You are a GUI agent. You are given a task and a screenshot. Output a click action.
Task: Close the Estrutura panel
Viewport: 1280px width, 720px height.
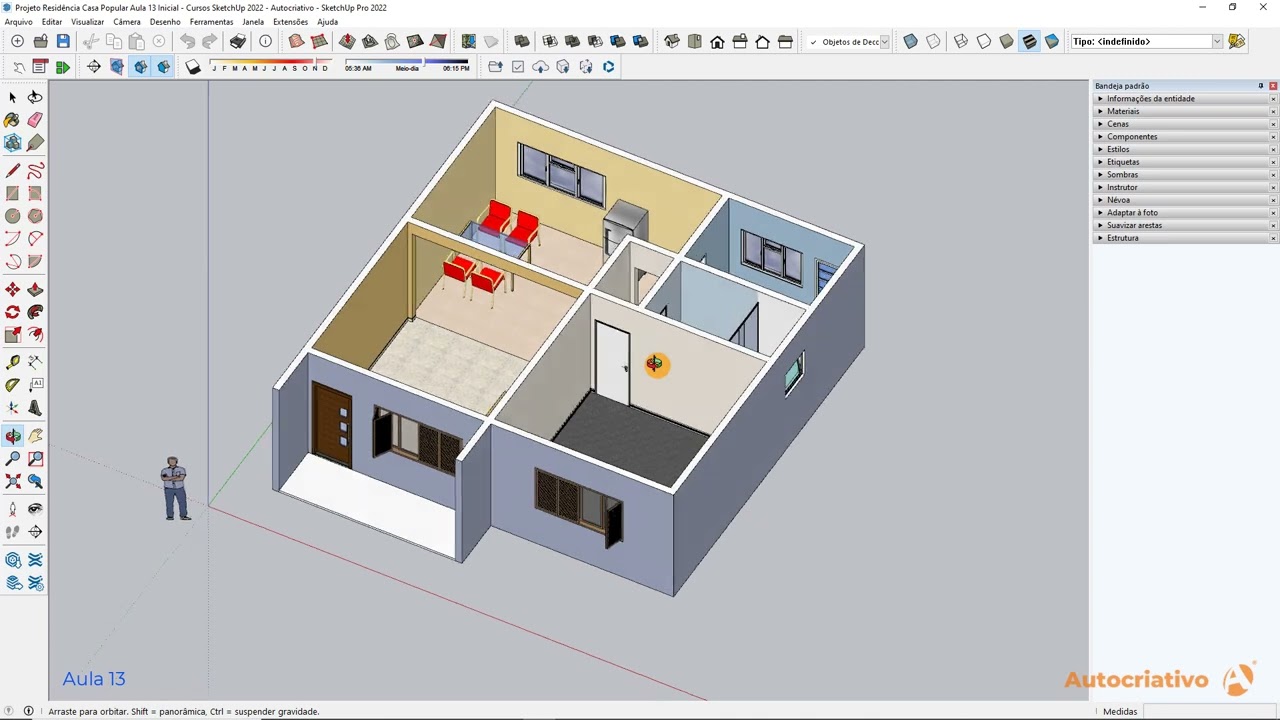(1273, 238)
